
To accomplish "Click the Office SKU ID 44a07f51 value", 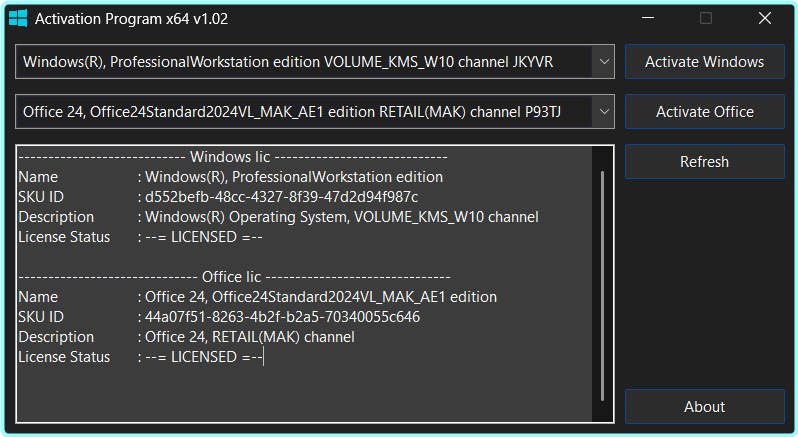I will (282, 317).
